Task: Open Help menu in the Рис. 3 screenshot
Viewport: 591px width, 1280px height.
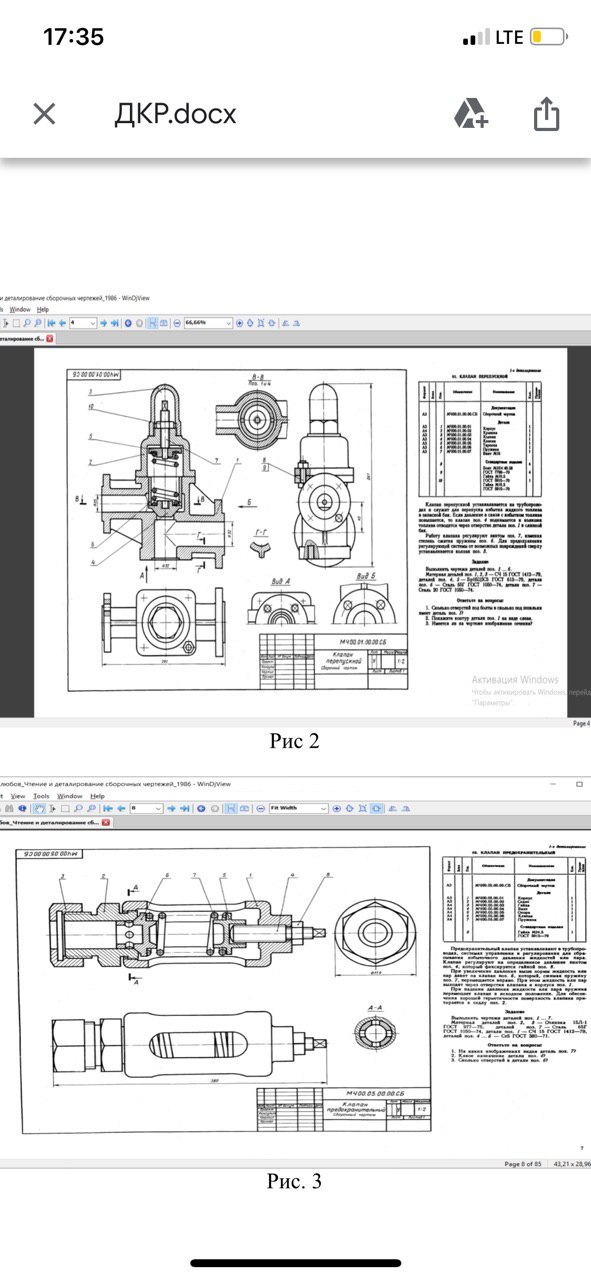Action: point(97,796)
